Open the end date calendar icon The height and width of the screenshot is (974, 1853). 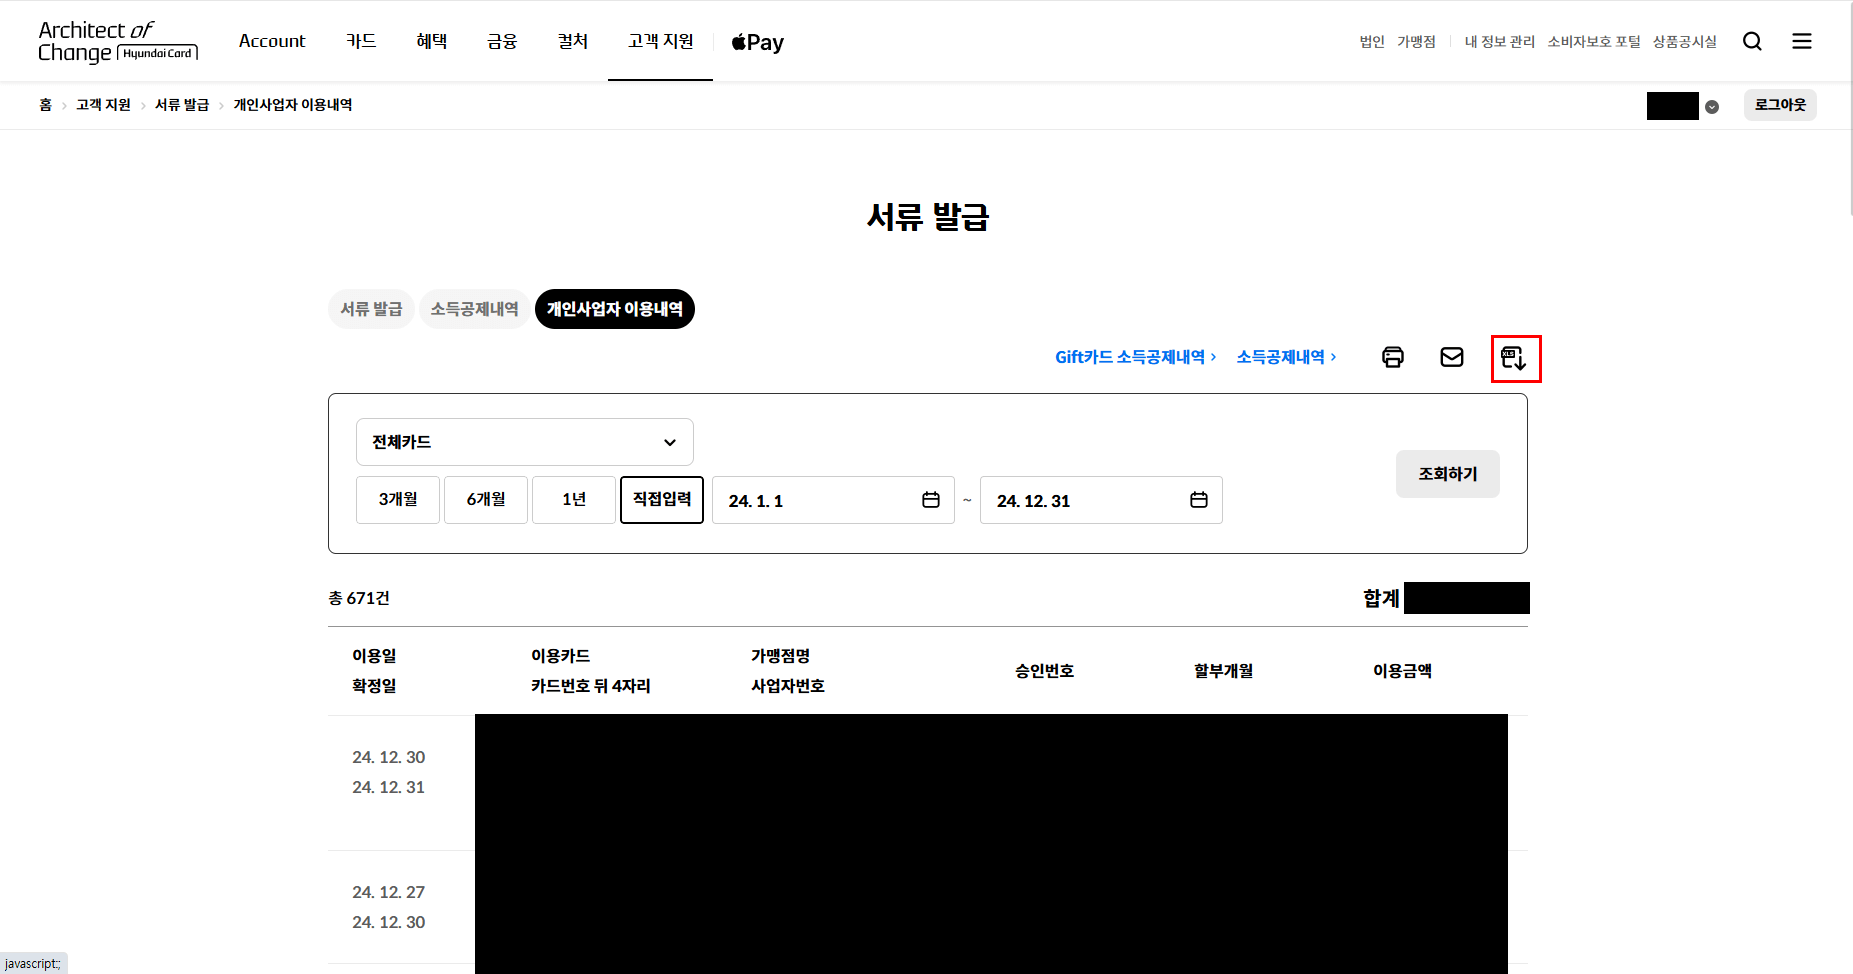tap(1198, 500)
